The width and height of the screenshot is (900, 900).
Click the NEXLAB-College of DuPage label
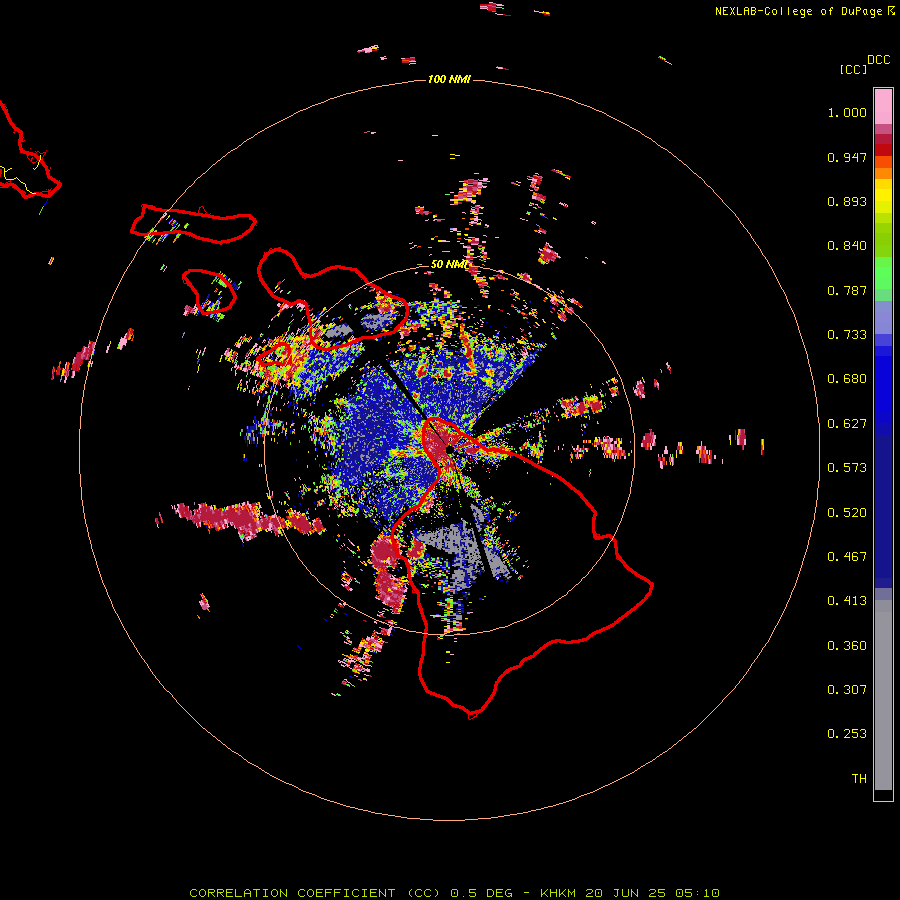click(798, 11)
